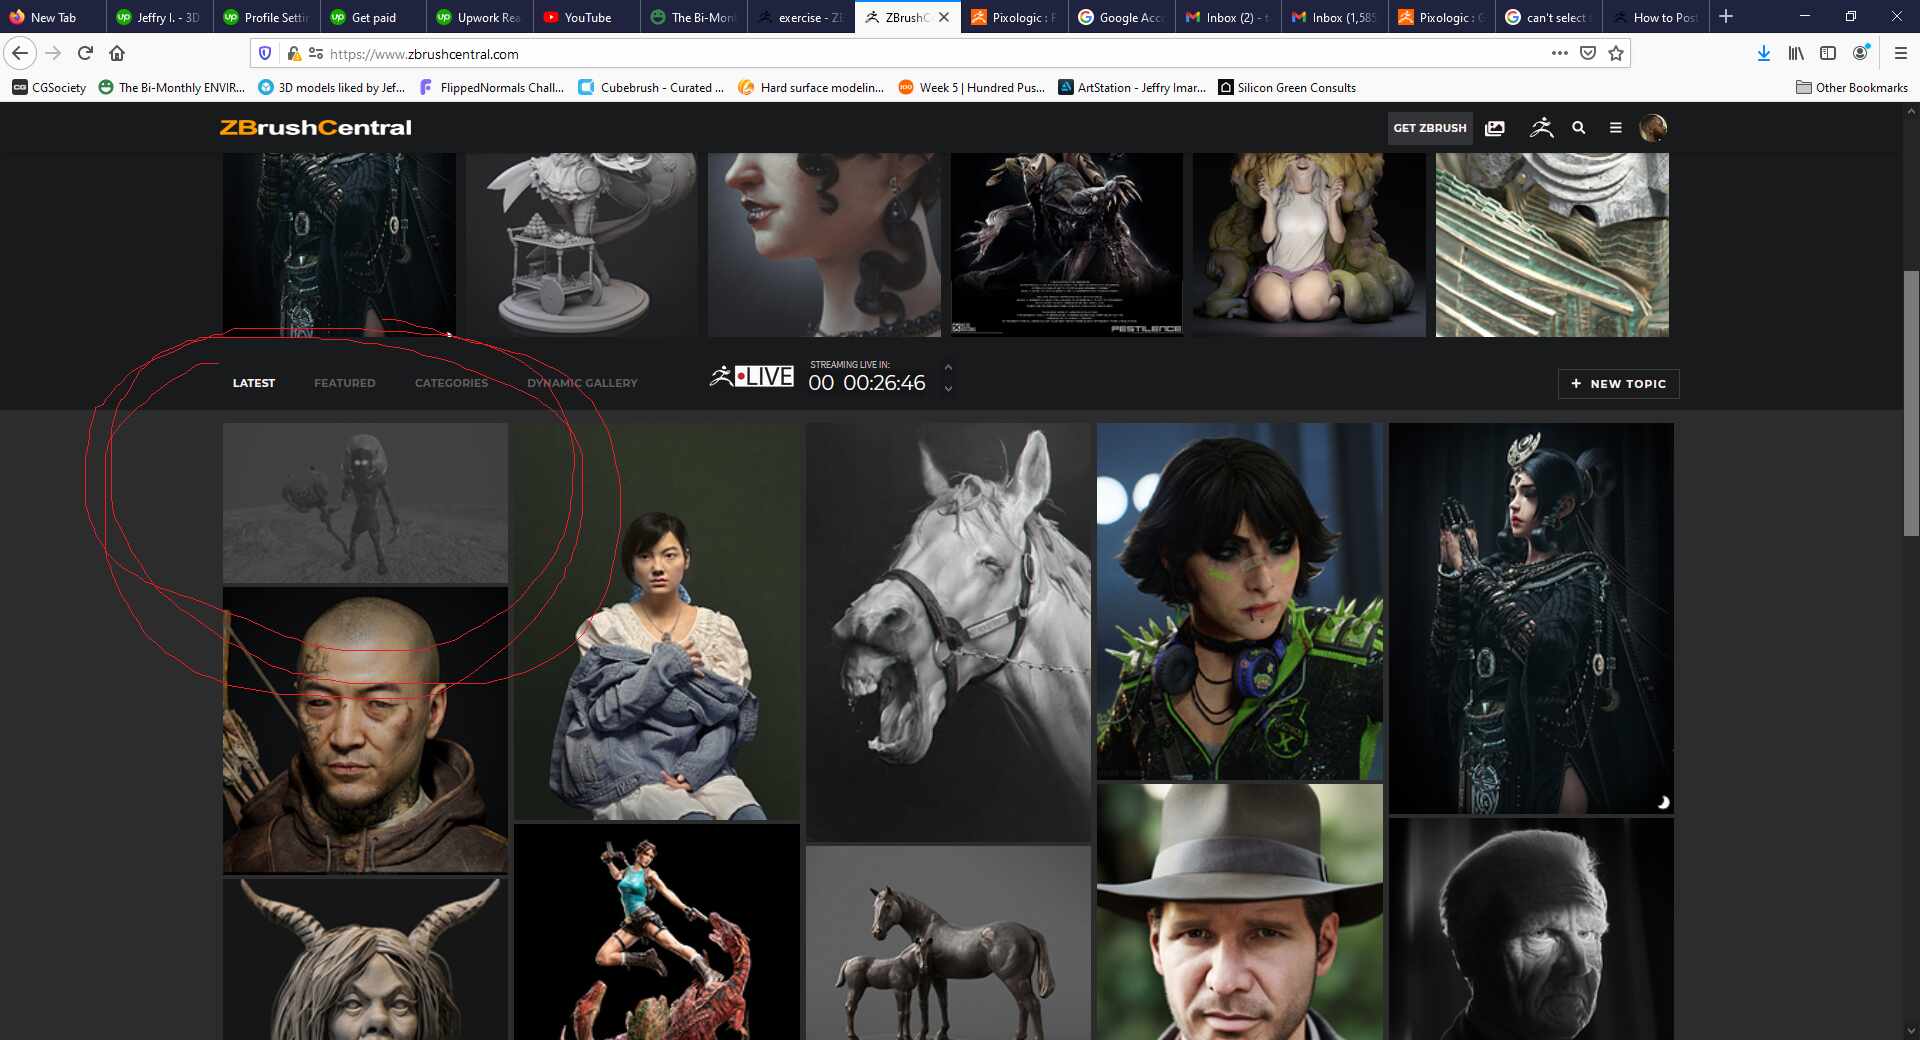This screenshot has width=1920, height=1040.
Task: Click the GET ZBRUSH button
Action: tap(1430, 128)
